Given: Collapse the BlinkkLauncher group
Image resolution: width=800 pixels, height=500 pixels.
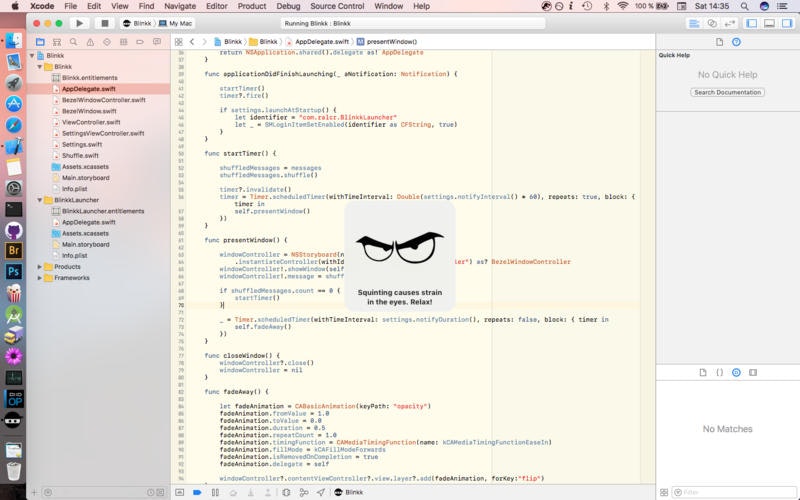Looking at the screenshot, I should (x=40, y=200).
